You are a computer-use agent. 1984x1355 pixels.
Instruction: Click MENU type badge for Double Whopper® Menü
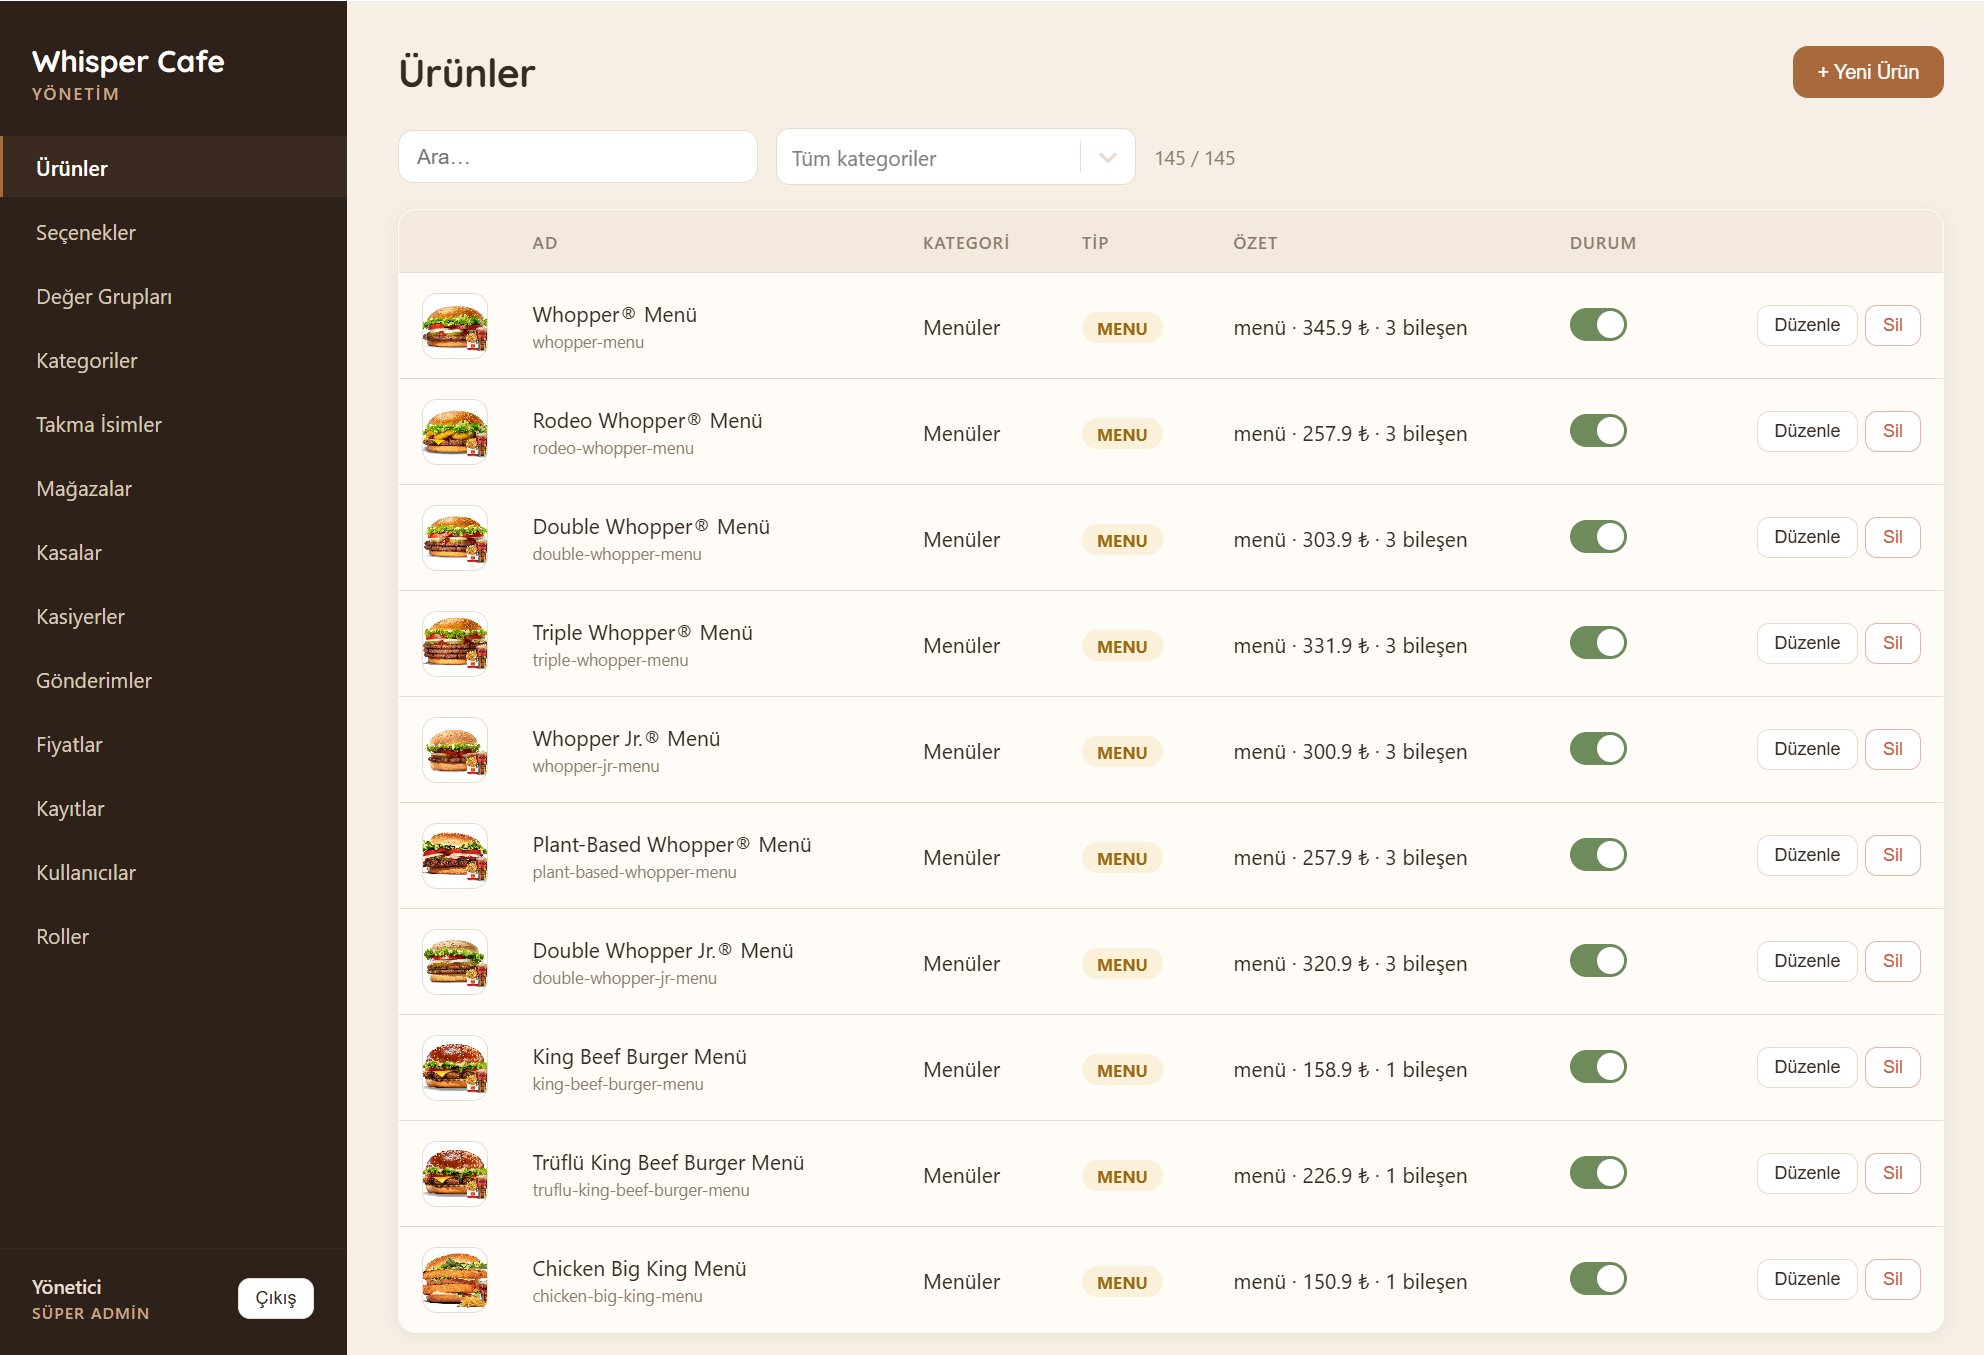point(1122,540)
